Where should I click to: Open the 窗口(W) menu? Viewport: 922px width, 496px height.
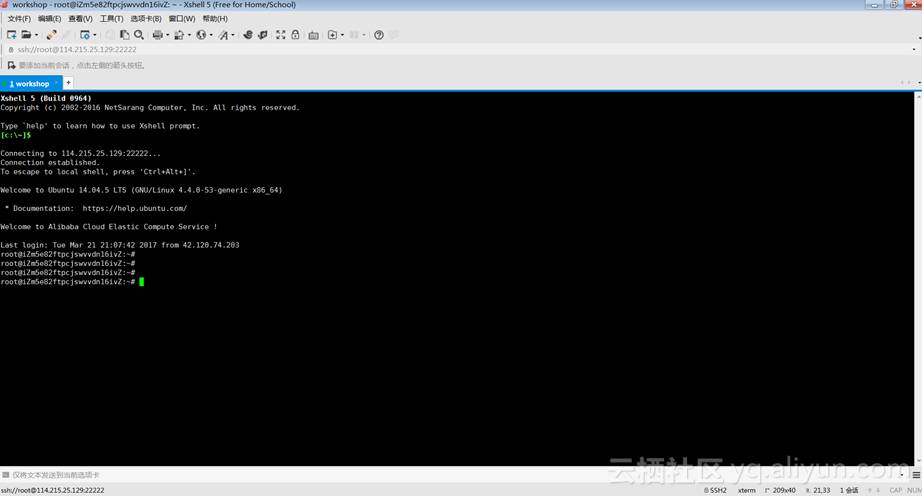point(182,19)
